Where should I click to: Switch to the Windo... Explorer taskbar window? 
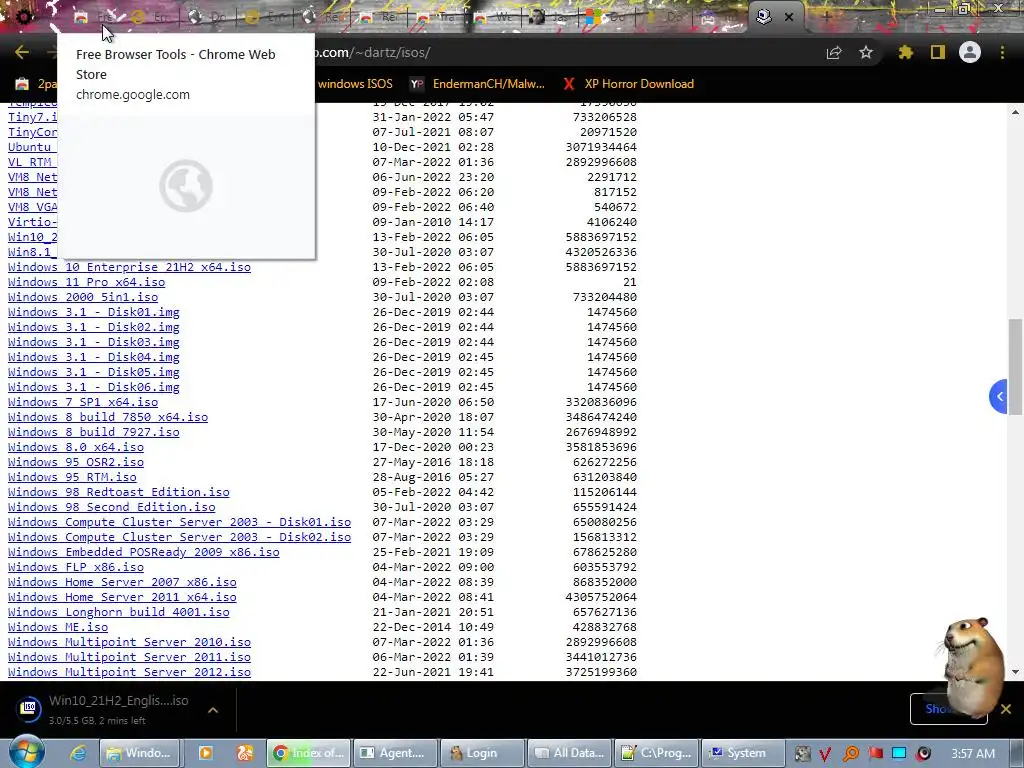[140, 753]
